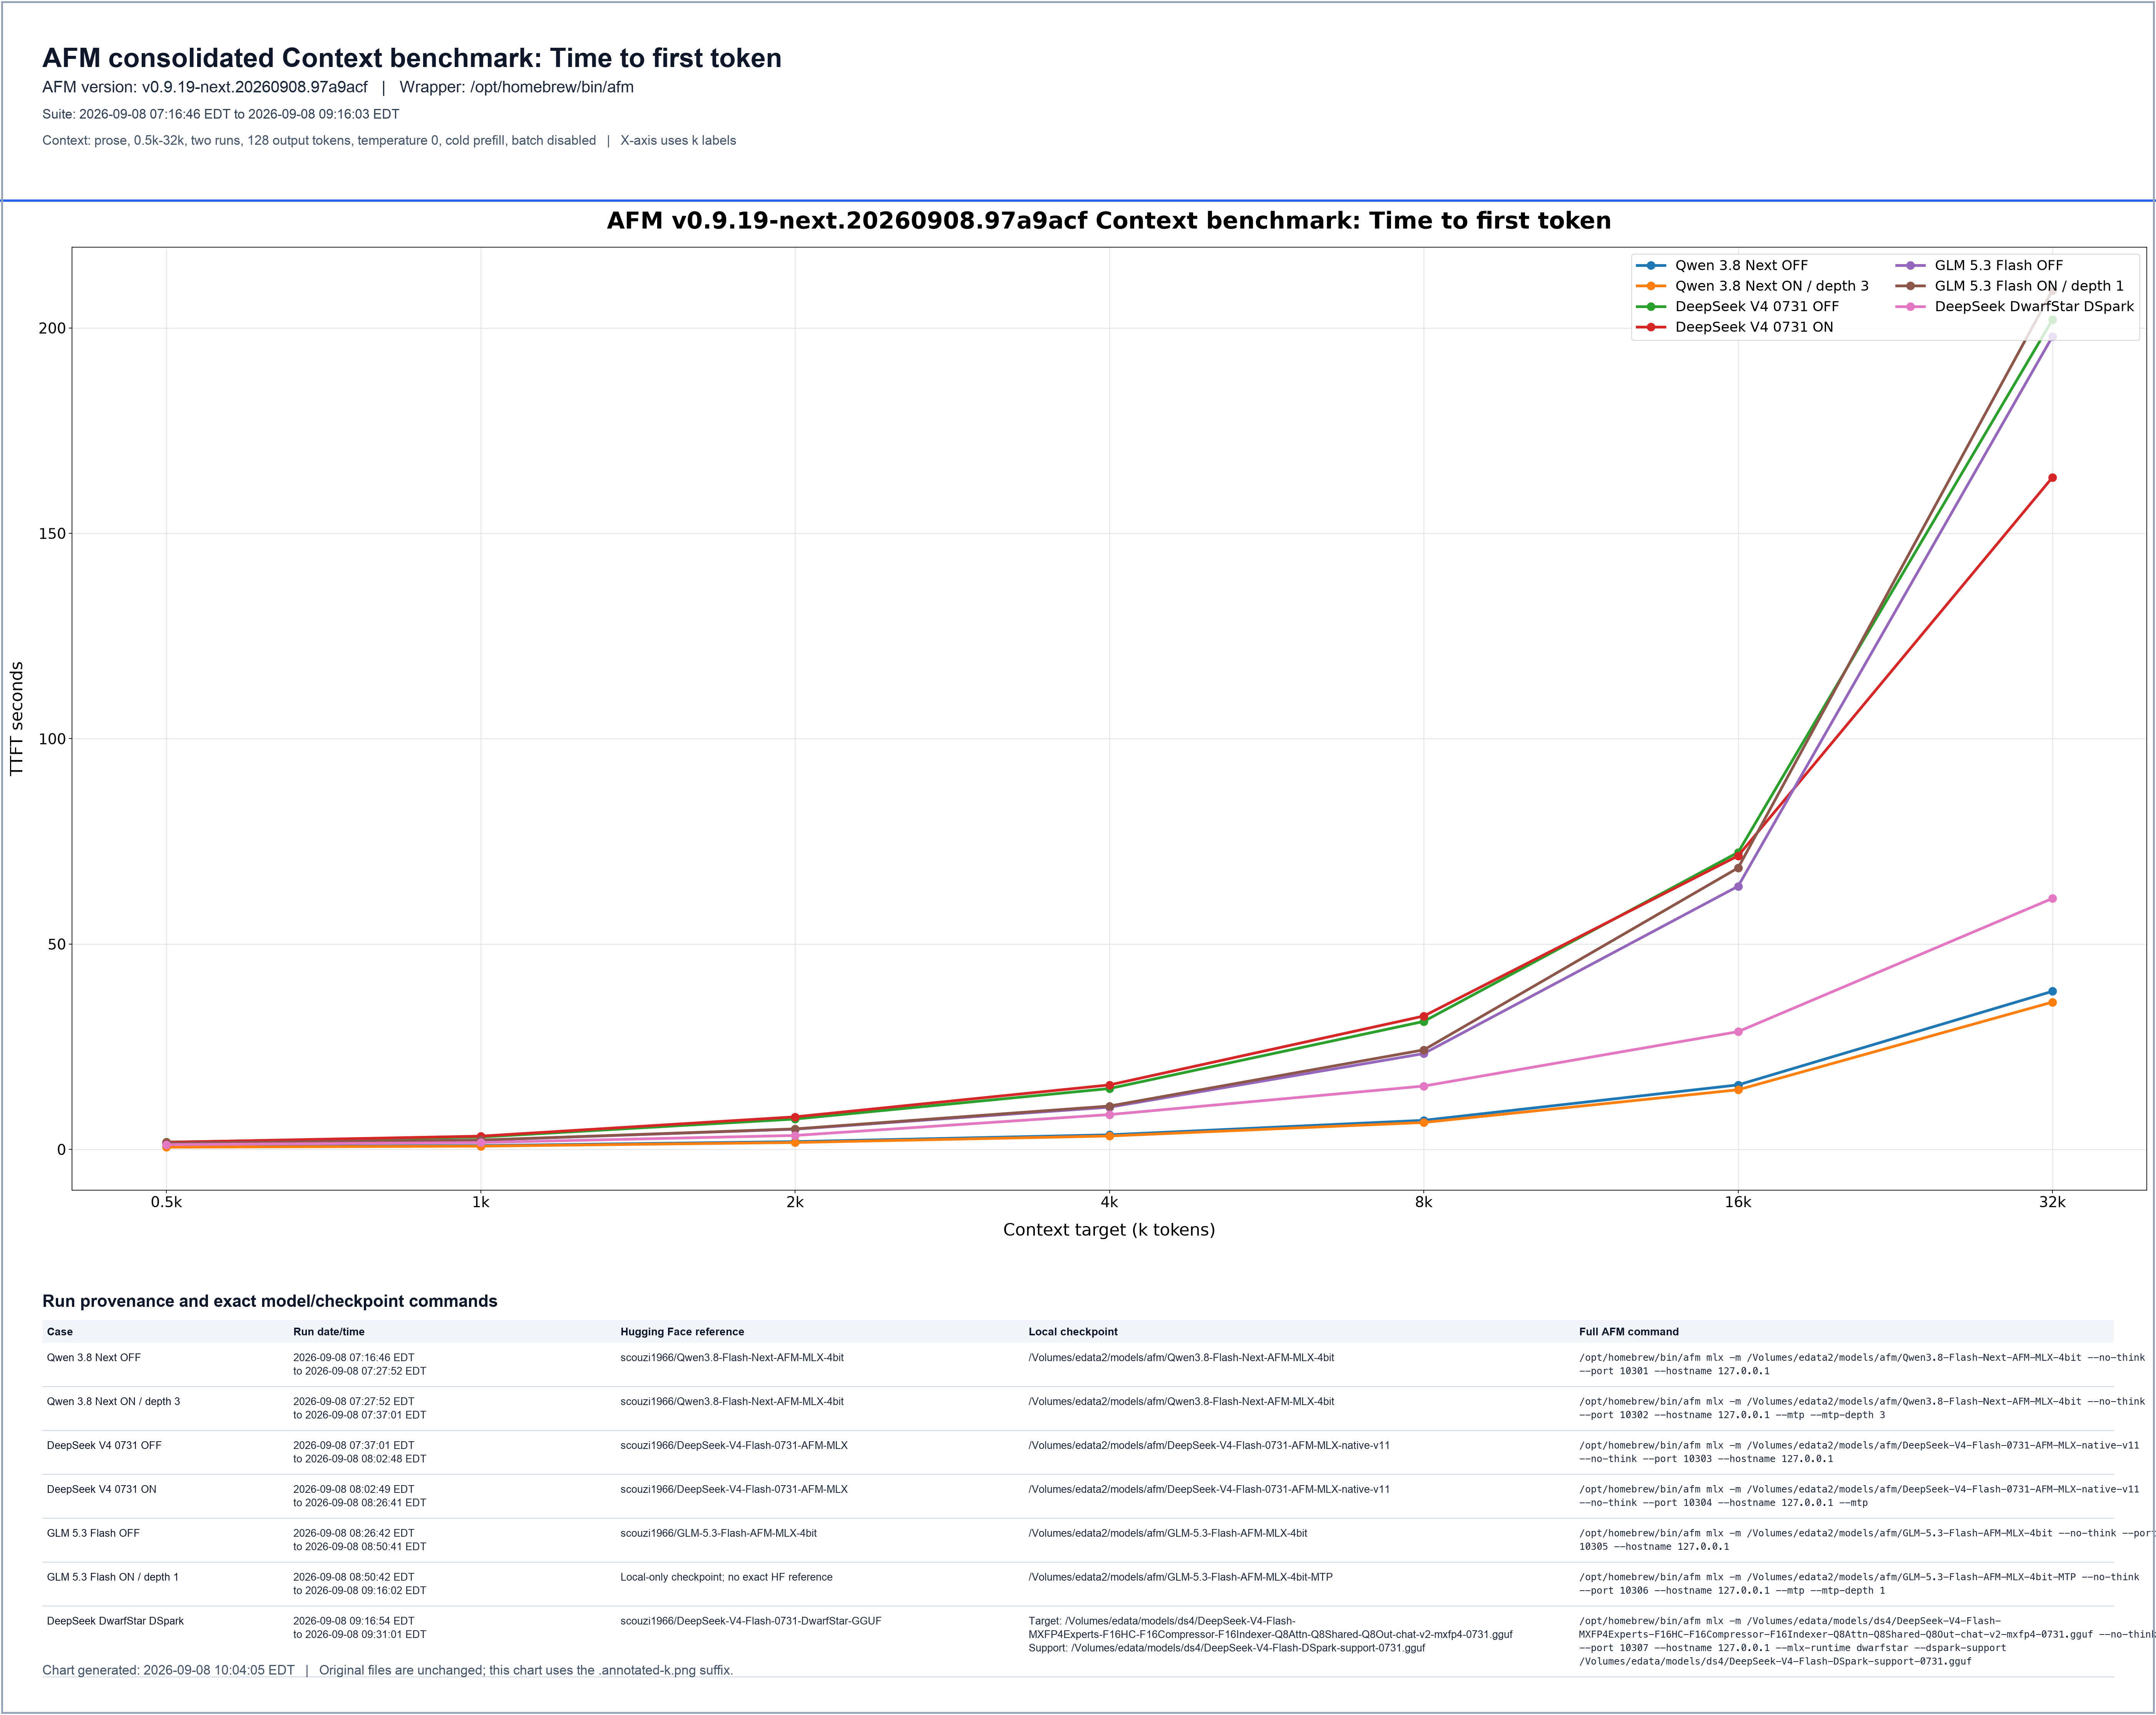Click Hugging Face reference in Qwen 3.8 Next OFF row
The image size is (2156, 1715).
coord(732,1358)
